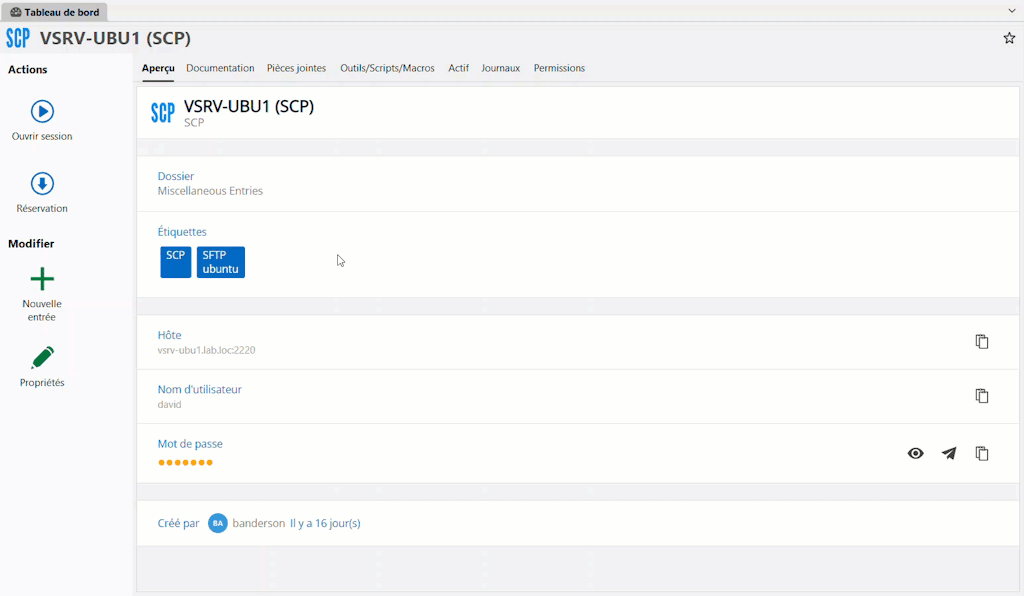
Task: Edit Propriétés via the pencil icon
Action: point(41,356)
